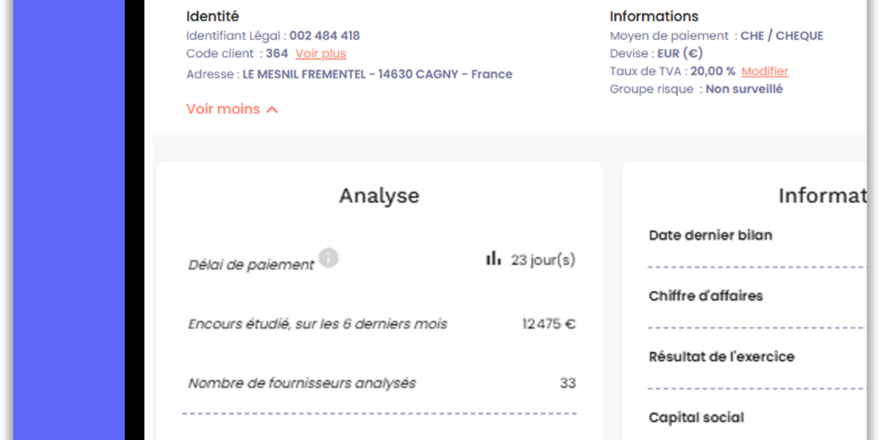
Task: Click the Identité section heading
Action: 212,17
